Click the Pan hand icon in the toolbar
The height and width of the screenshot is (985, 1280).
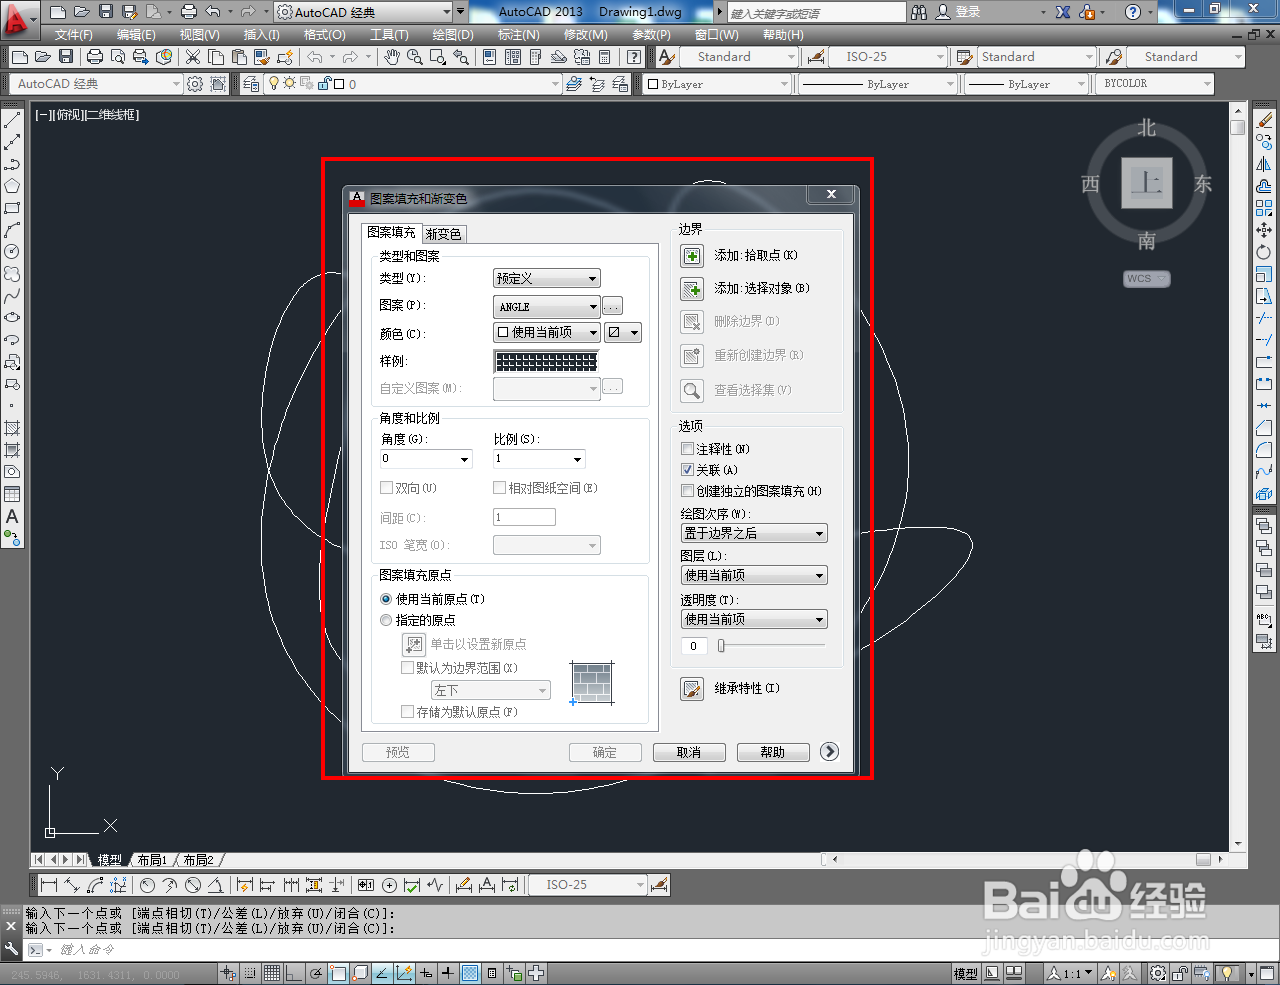pyautogui.click(x=392, y=57)
